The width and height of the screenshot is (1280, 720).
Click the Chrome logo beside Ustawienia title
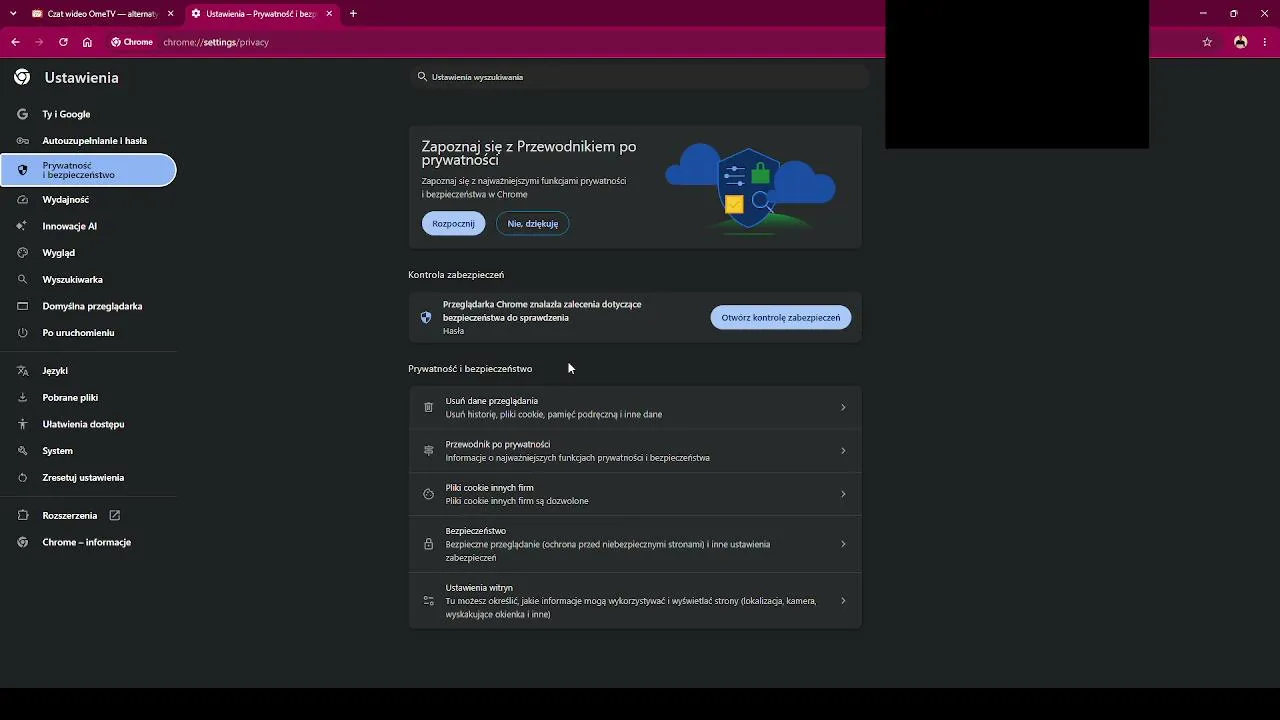pyautogui.click(x=22, y=77)
